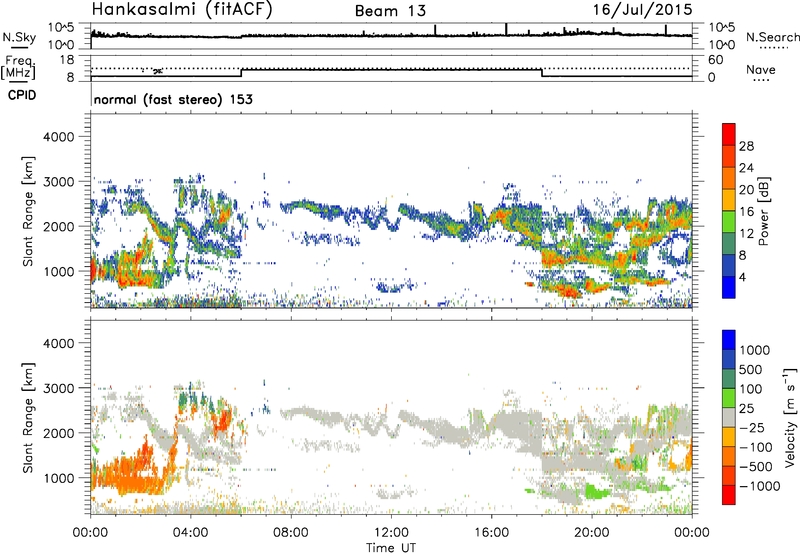Viewport: 800px width, 554px height.
Task: Click the 'Power [dB]' colorbar label
Action: click(x=763, y=211)
